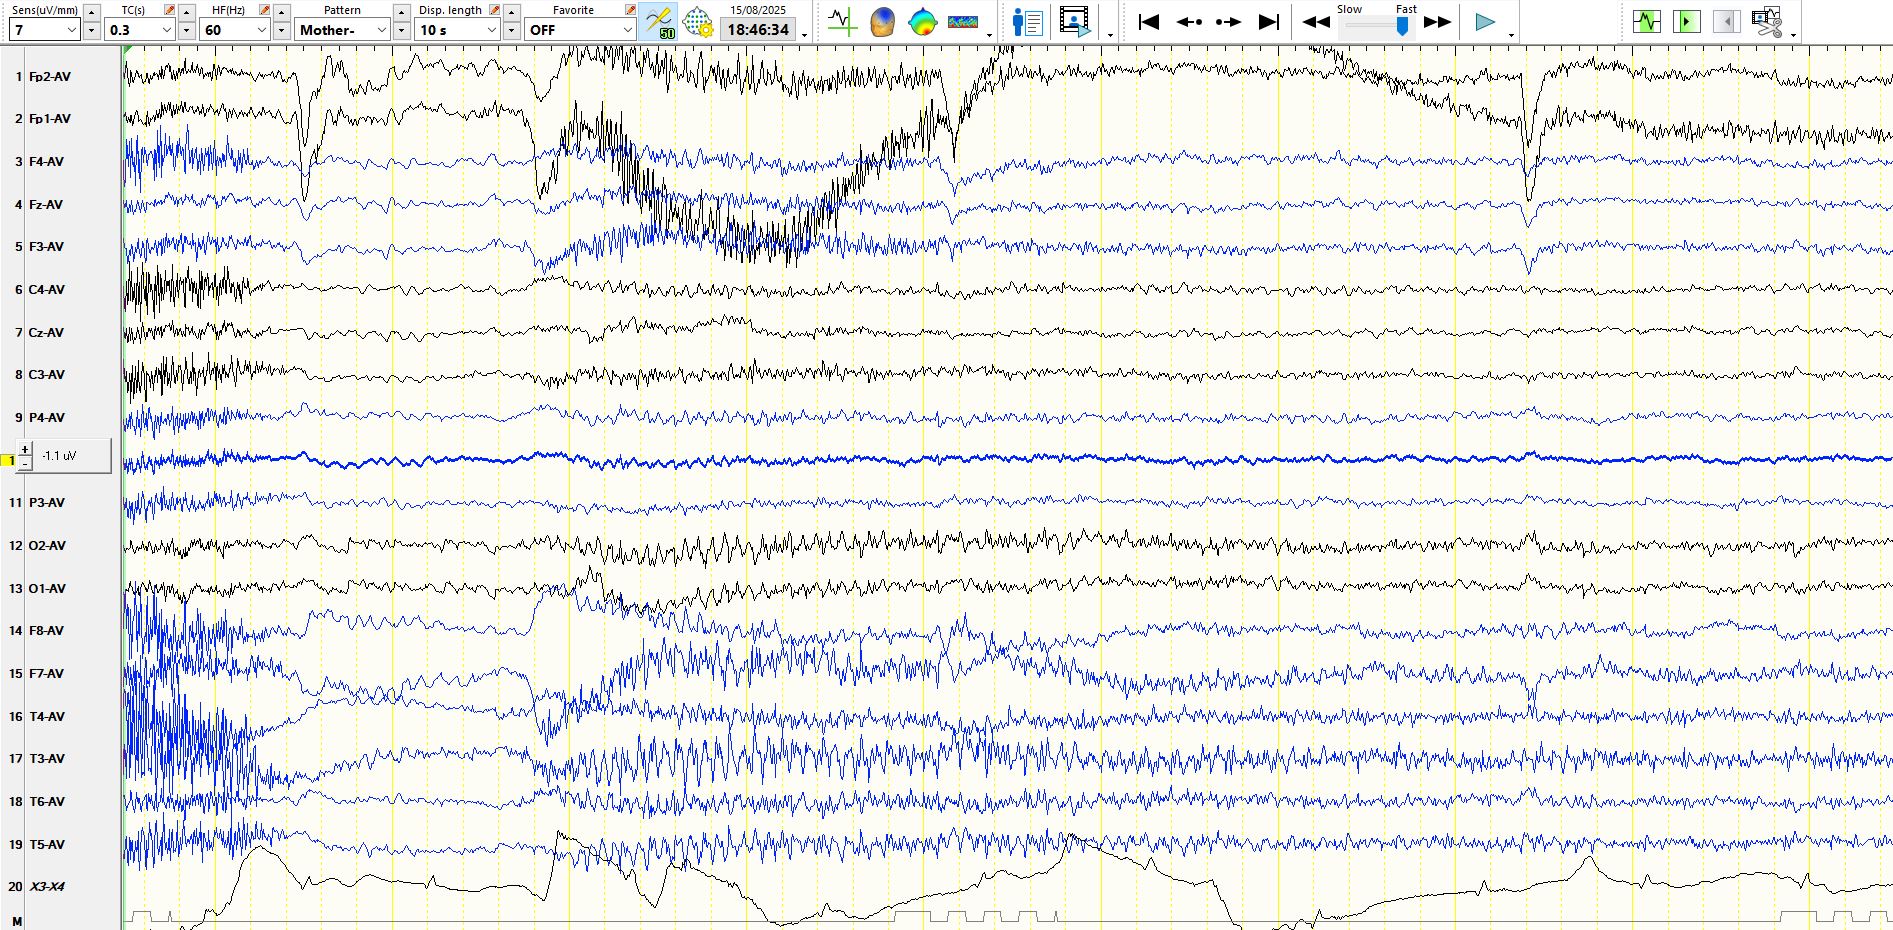Increase sensitivity with the Sens up arrow
Viewport: 1893px width, 930px height.
coord(91,12)
